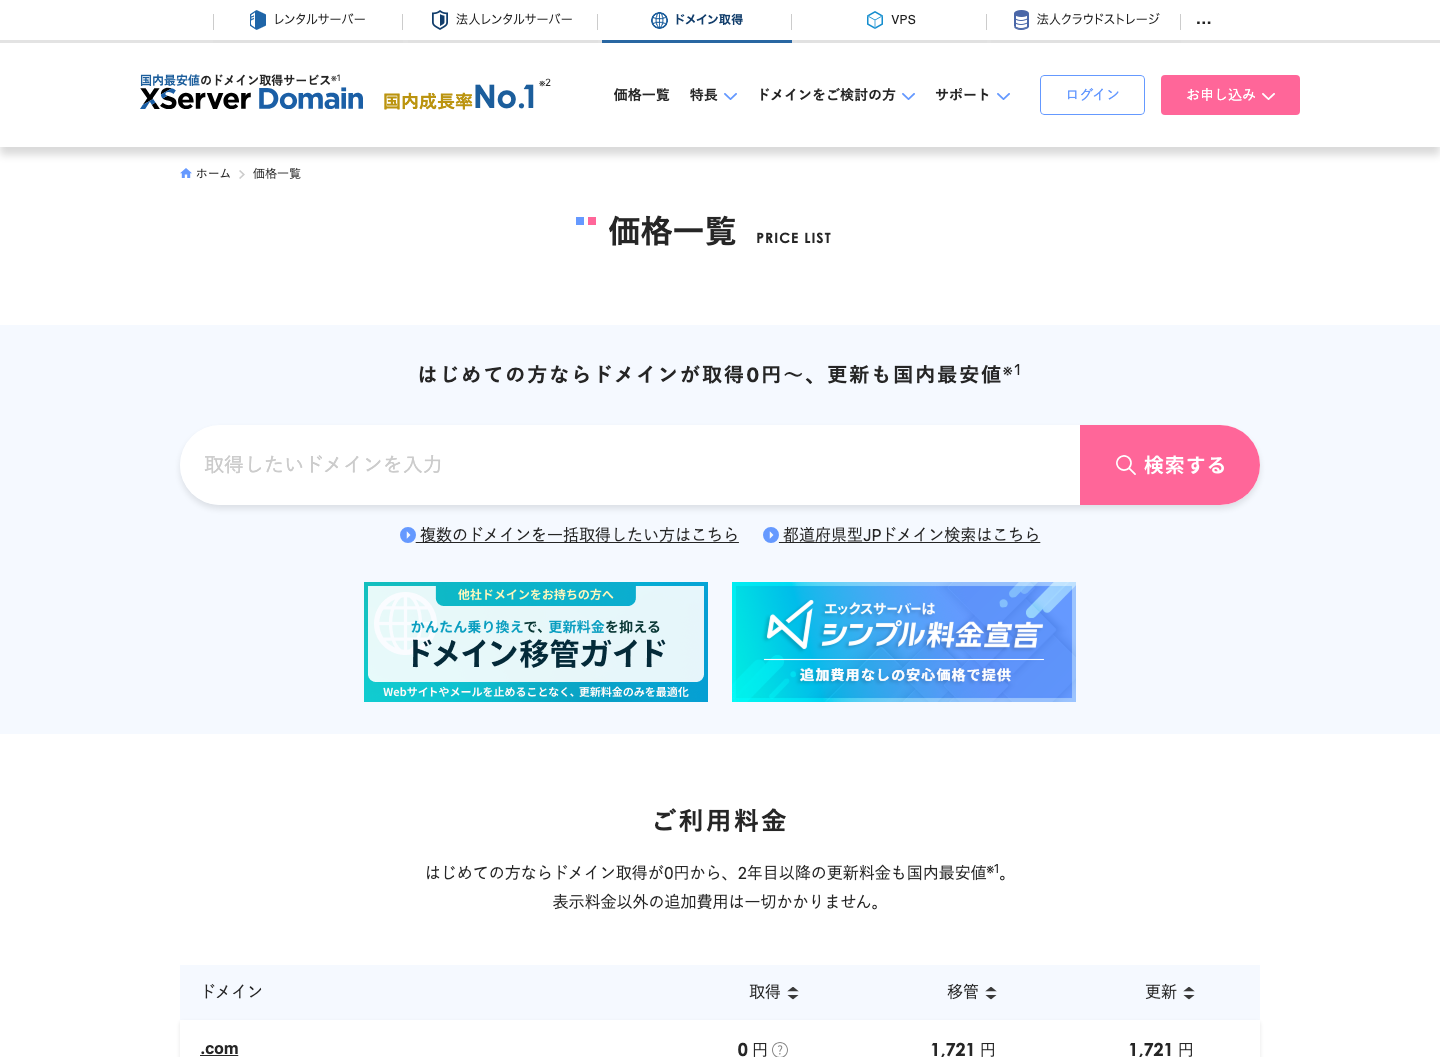The width and height of the screenshot is (1440, 1057).
Task: Open the ドメイン移管ガイド banner
Action: click(536, 642)
